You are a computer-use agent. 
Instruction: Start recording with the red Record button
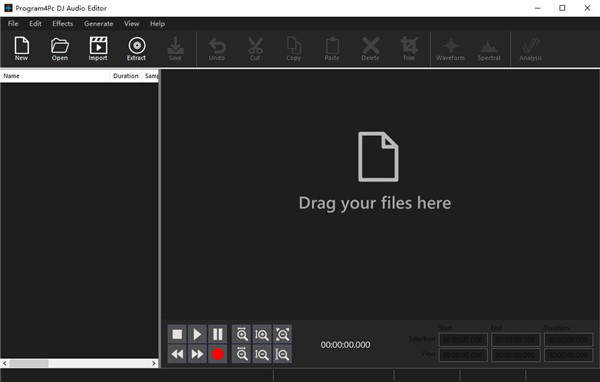(217, 354)
